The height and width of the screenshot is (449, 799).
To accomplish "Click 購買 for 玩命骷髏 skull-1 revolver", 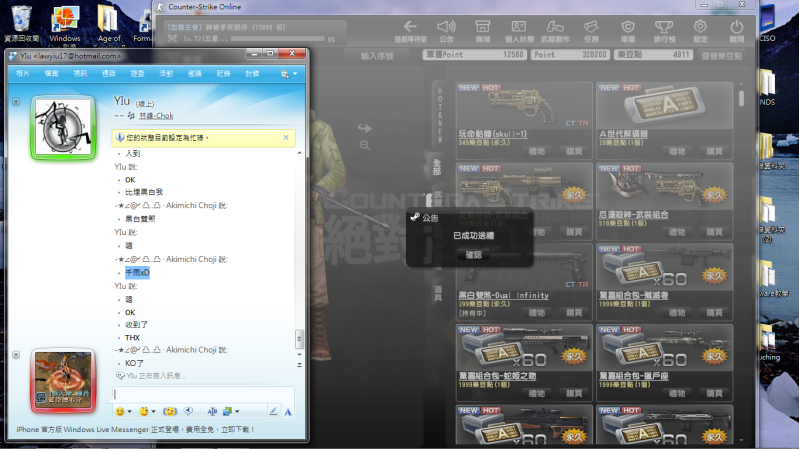I will pos(574,151).
